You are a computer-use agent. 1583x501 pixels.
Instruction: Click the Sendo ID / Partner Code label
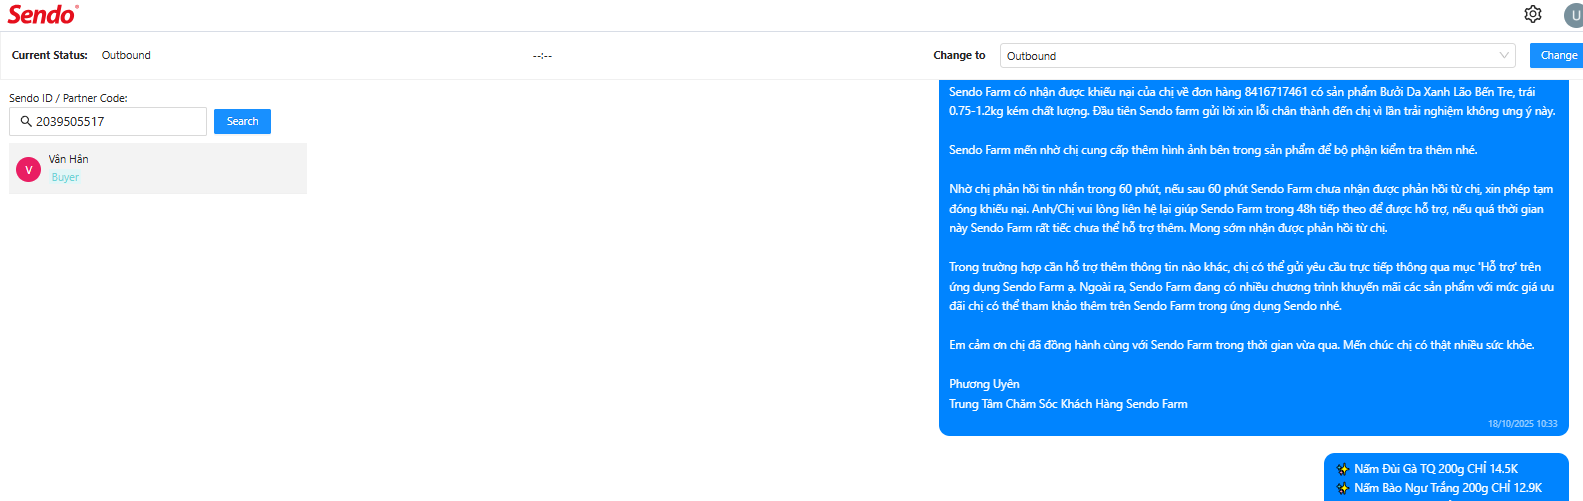[x=68, y=98]
